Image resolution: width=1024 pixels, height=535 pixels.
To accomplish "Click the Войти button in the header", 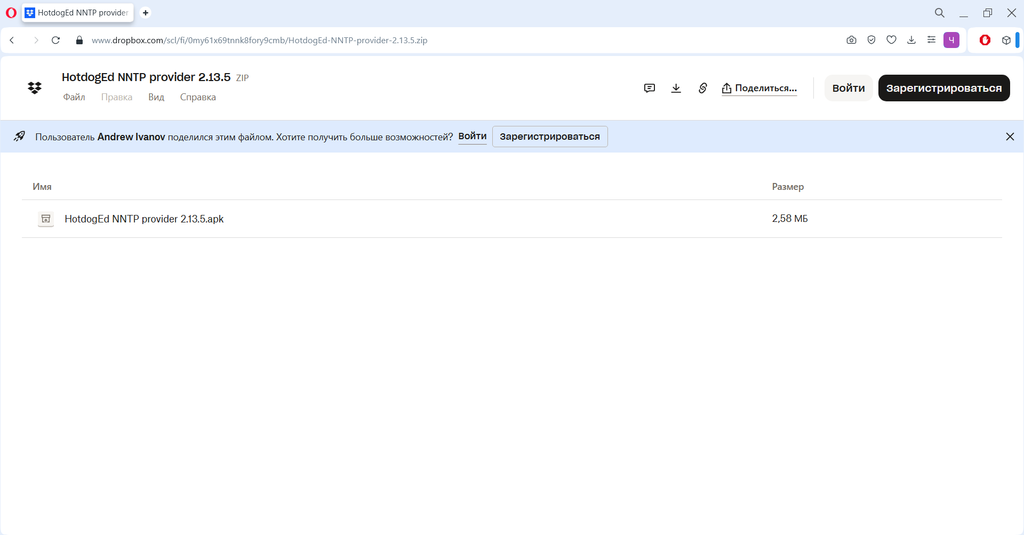I will click(x=848, y=88).
